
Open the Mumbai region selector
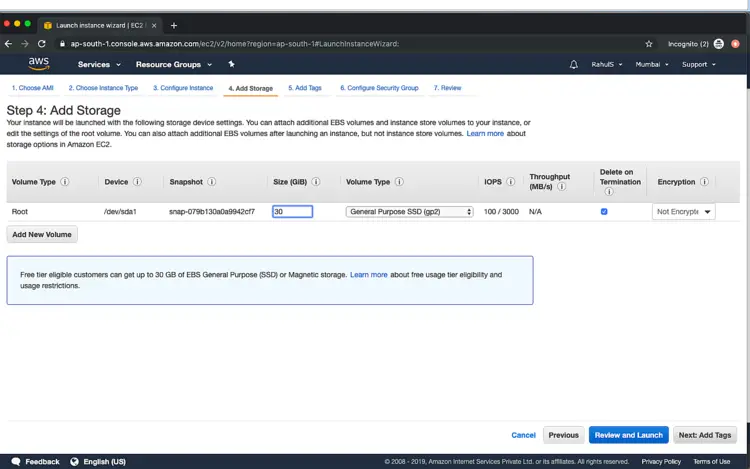[651, 65]
